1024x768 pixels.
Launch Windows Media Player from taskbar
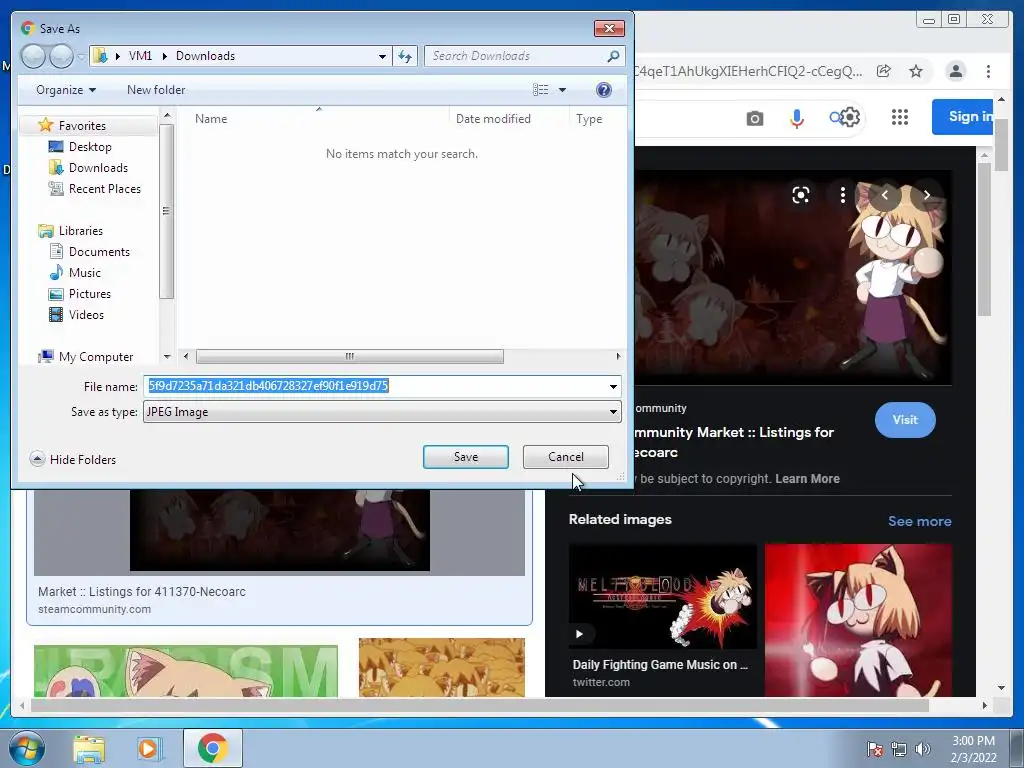[x=149, y=749]
